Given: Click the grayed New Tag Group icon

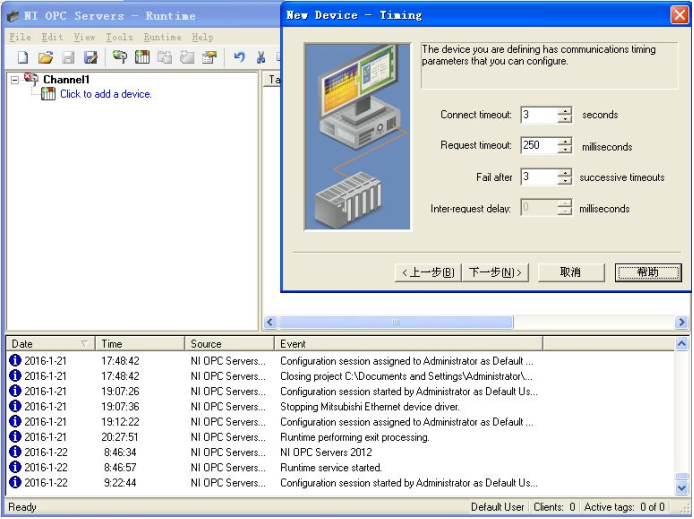Looking at the screenshot, I should [x=165, y=57].
